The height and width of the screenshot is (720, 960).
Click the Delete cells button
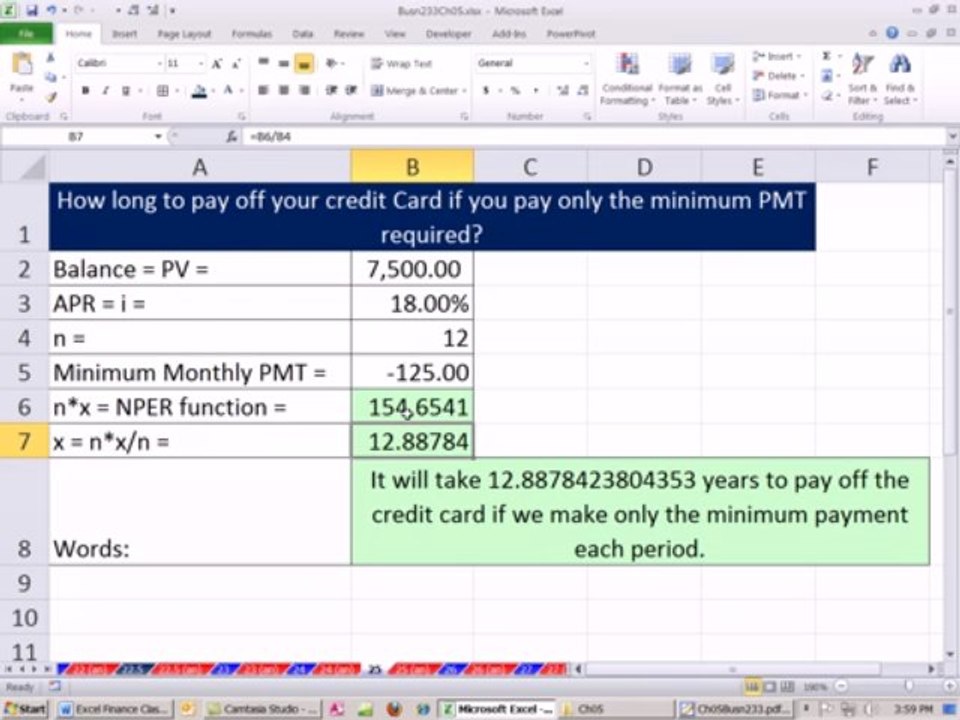tap(778, 76)
